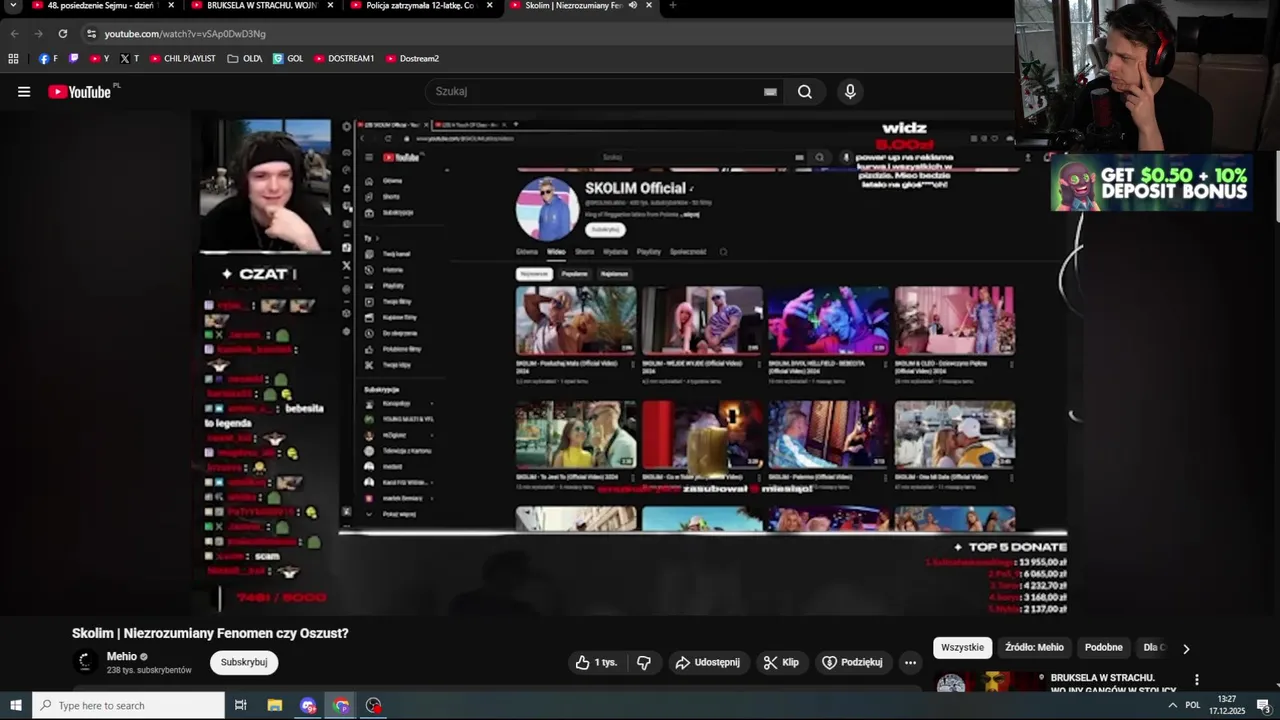This screenshot has height=720, width=1280.
Task: Open Mehio channel avatar
Action: (86, 662)
